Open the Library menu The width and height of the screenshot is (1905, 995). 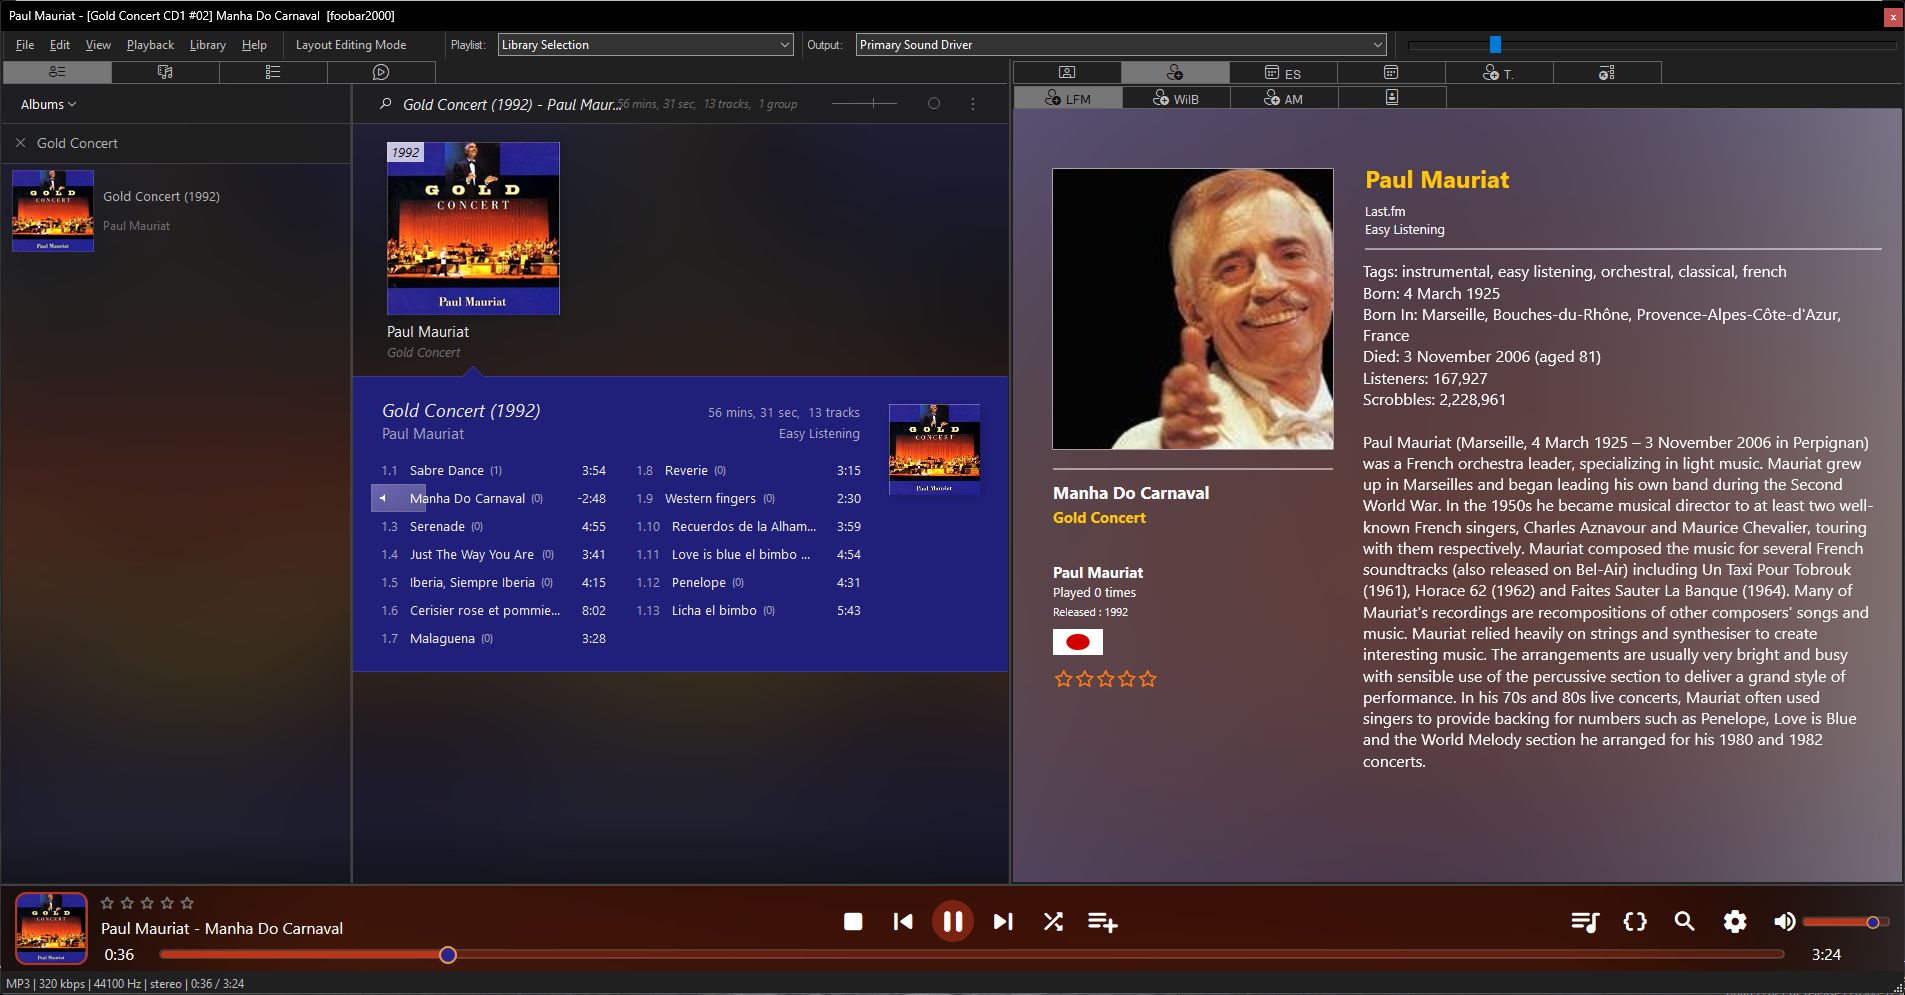(x=208, y=44)
